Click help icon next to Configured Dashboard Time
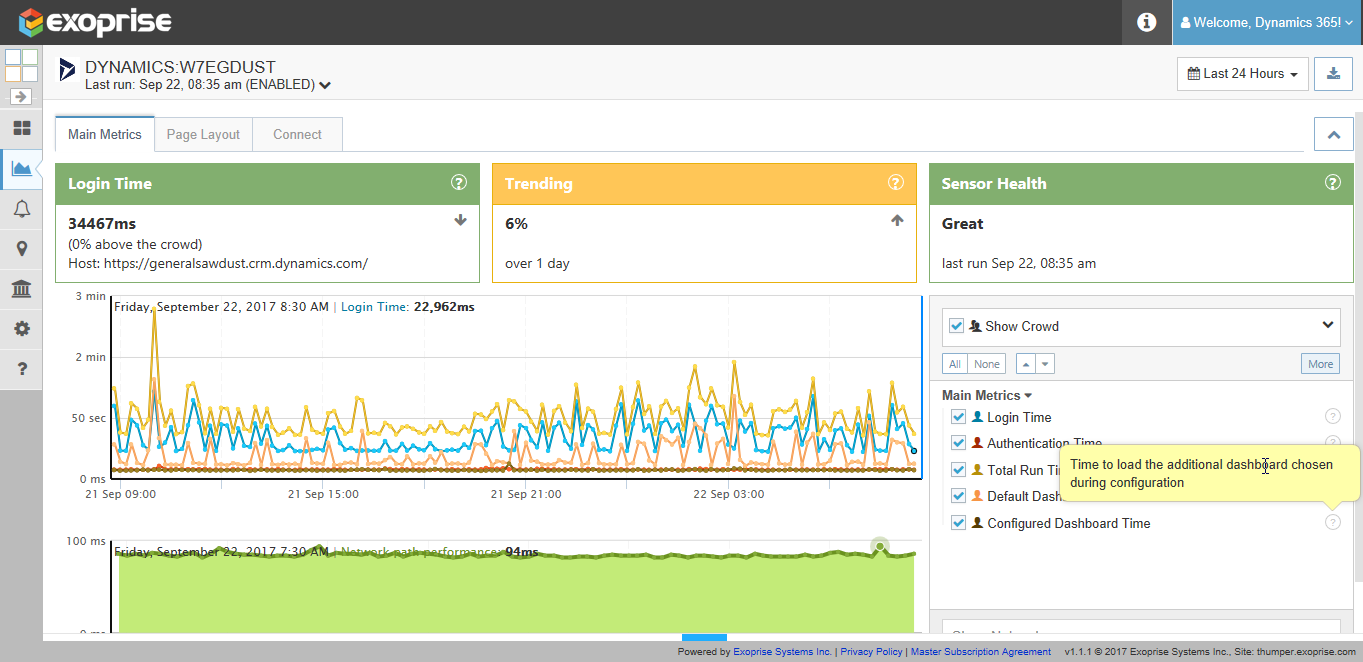 coord(1332,522)
